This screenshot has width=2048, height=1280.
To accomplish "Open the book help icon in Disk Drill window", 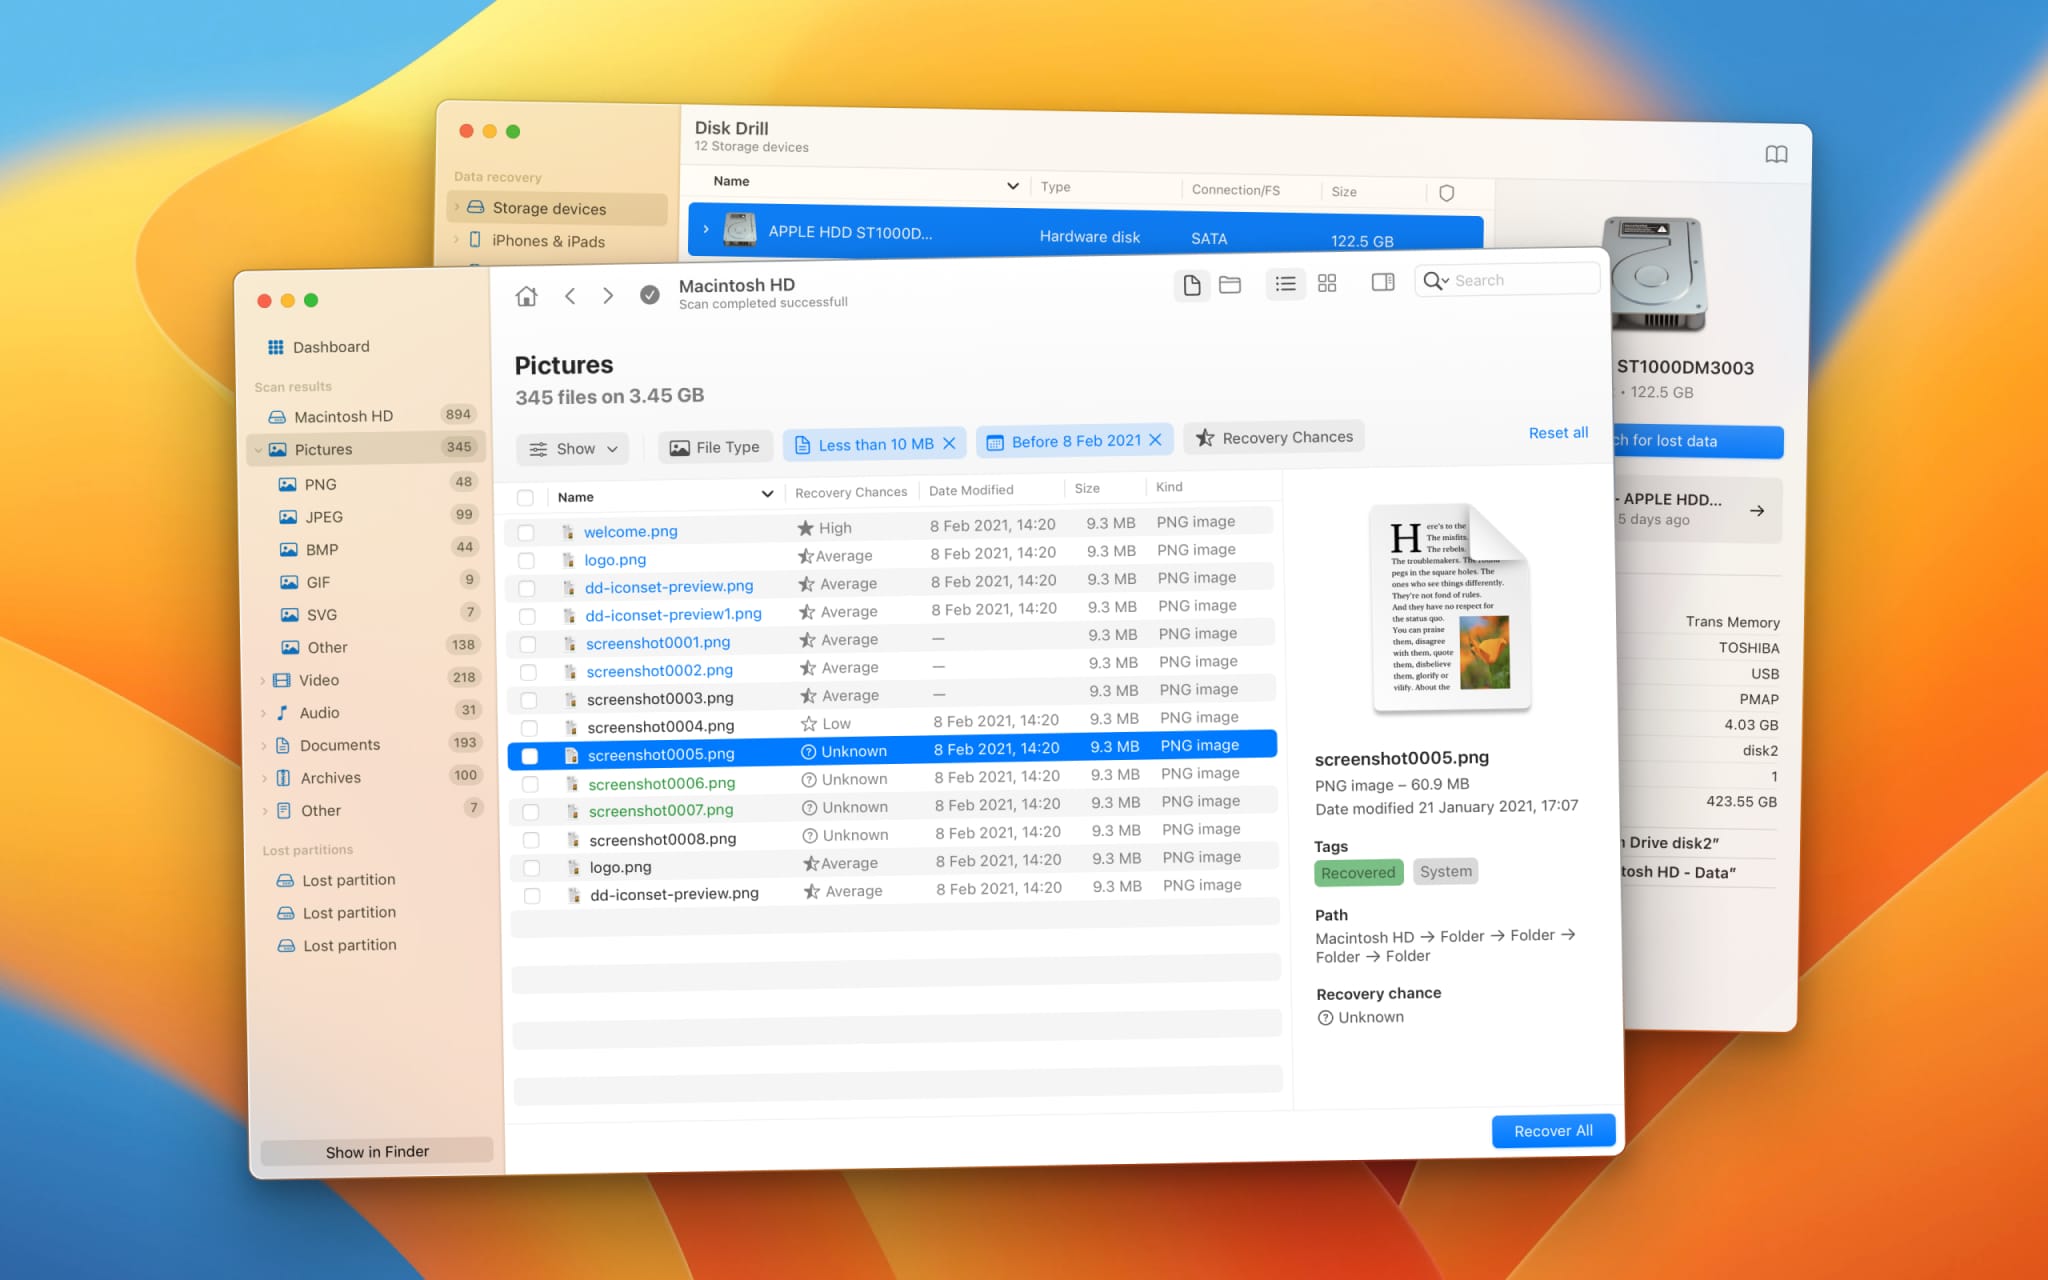I will (x=1776, y=154).
